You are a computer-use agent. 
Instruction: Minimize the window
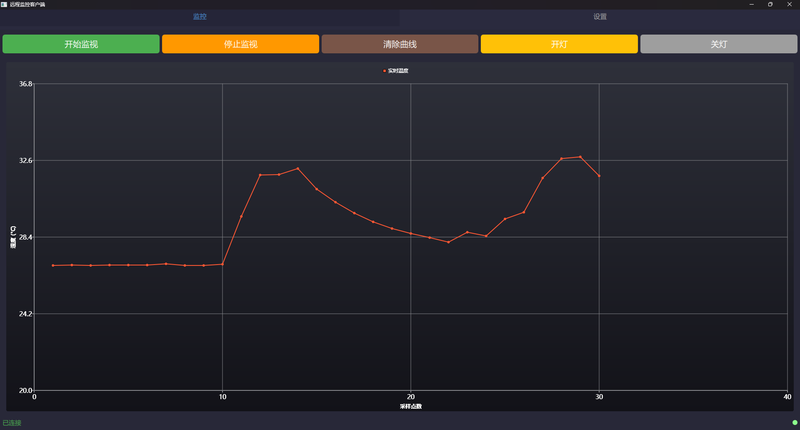point(752,4)
